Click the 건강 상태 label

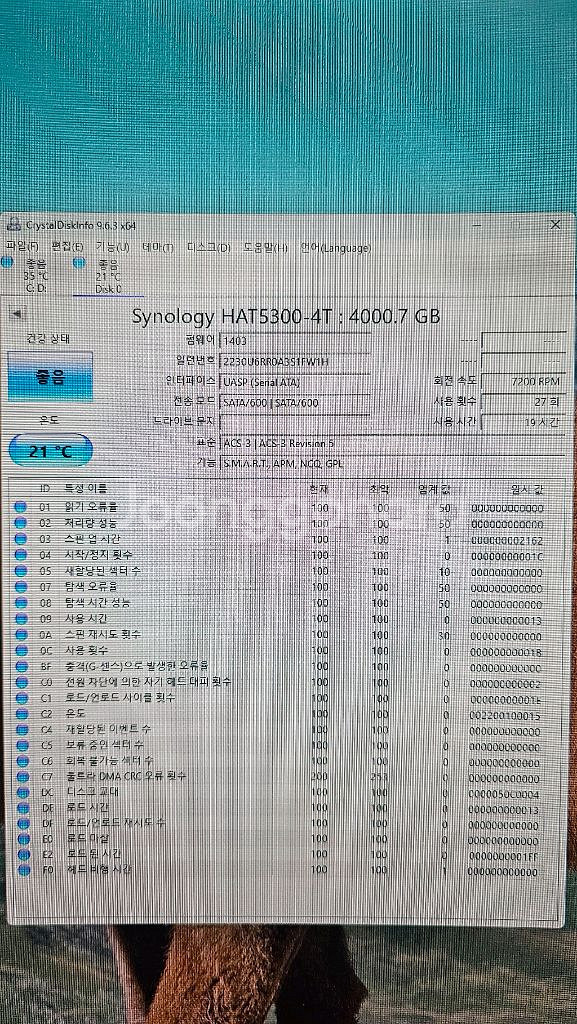[48, 339]
